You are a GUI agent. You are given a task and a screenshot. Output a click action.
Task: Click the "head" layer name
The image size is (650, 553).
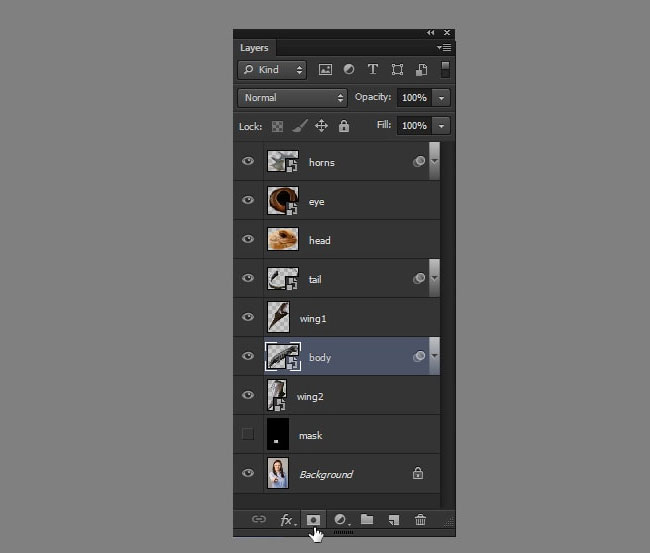(x=320, y=240)
